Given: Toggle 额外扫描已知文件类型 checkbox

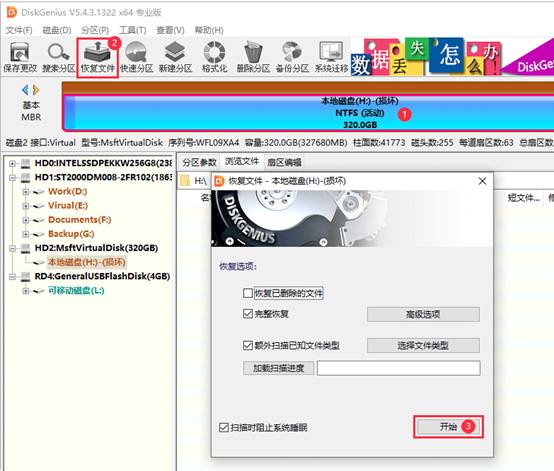Looking at the screenshot, I should tap(248, 345).
